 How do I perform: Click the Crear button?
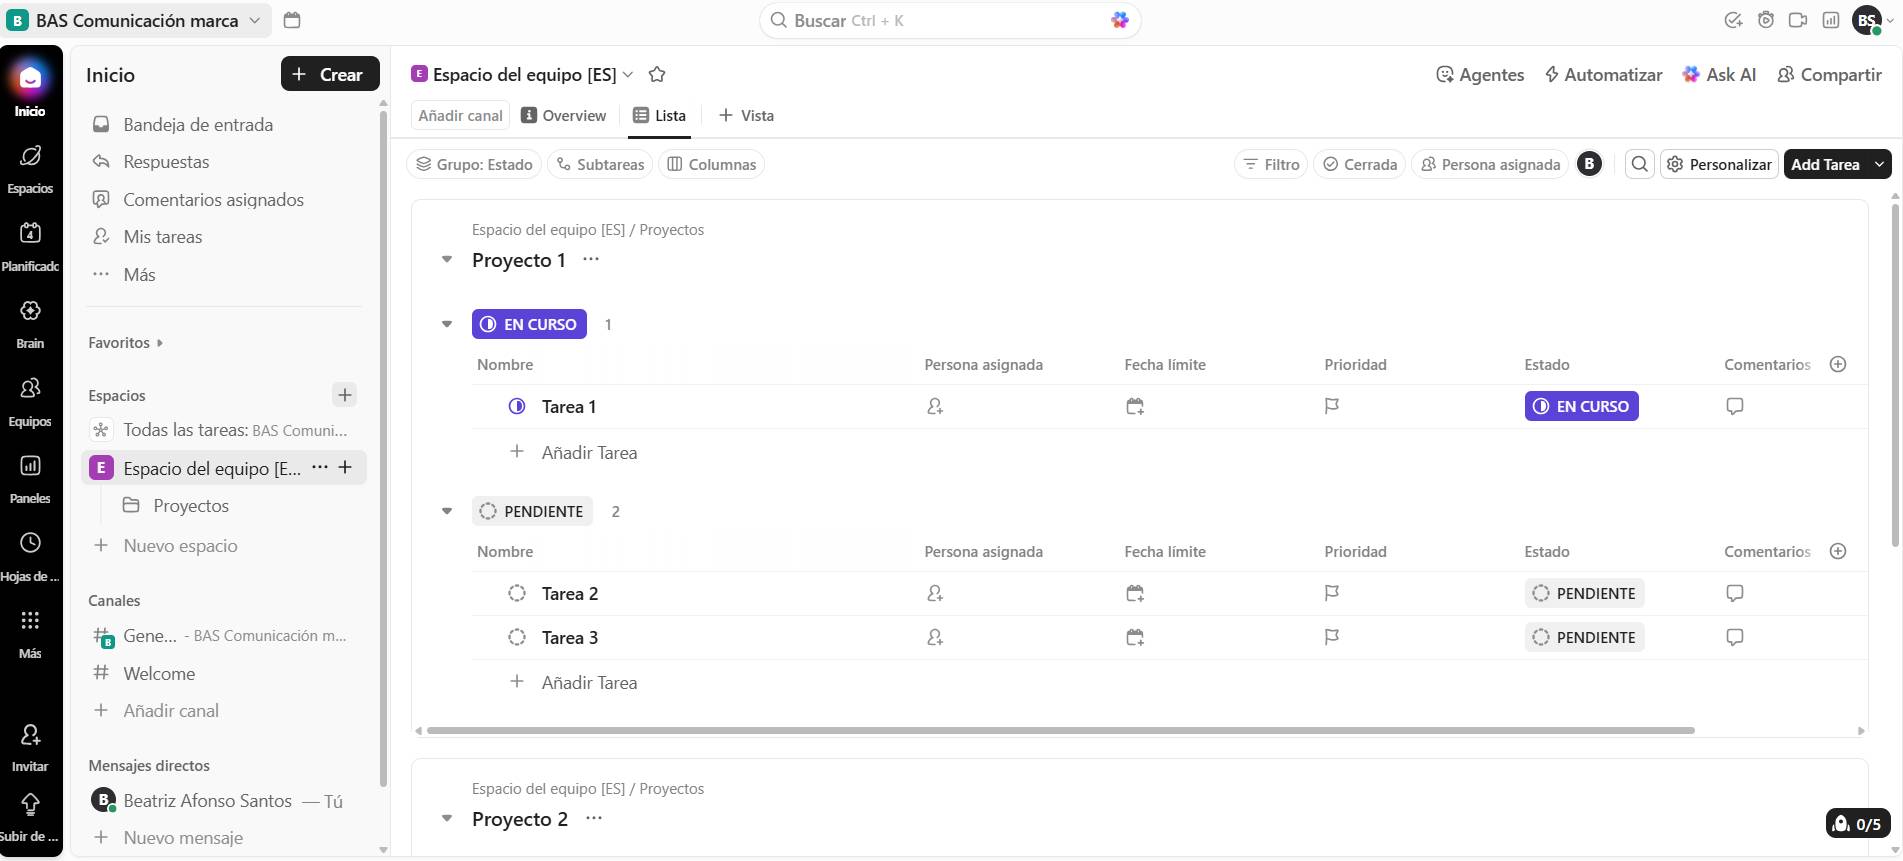[330, 74]
